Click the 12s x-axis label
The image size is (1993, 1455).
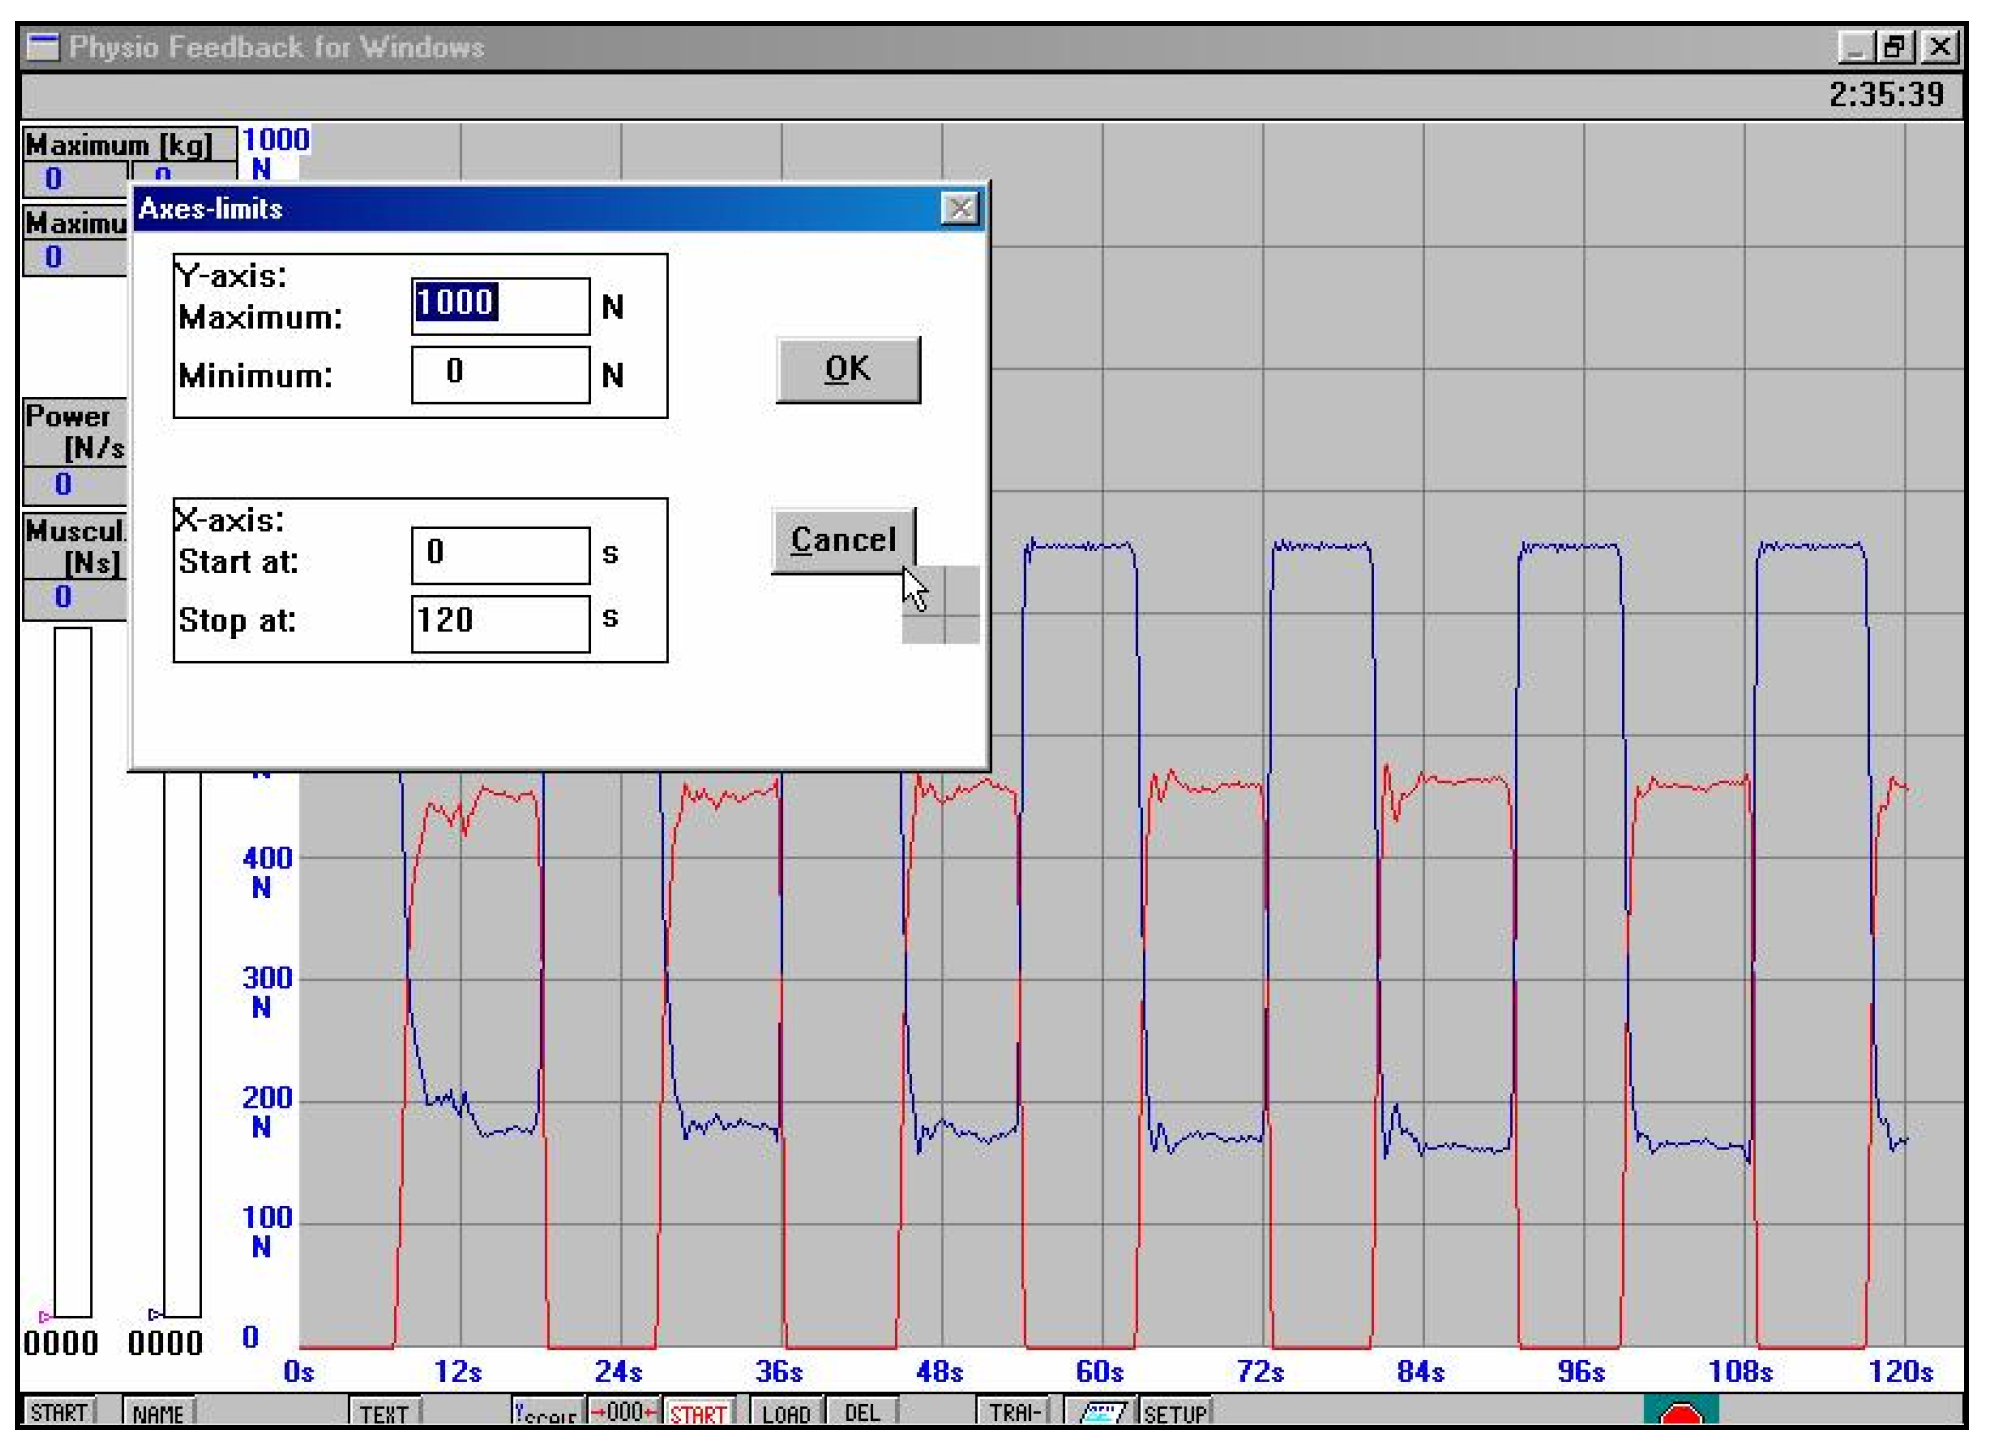(x=458, y=1371)
